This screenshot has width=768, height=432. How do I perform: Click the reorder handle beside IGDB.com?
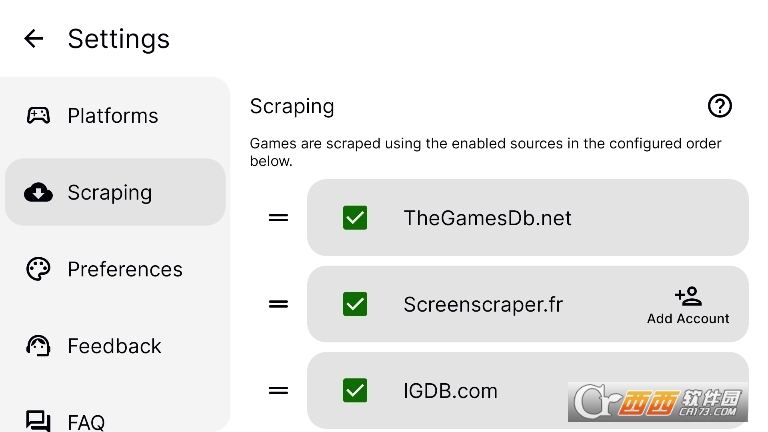coord(278,390)
